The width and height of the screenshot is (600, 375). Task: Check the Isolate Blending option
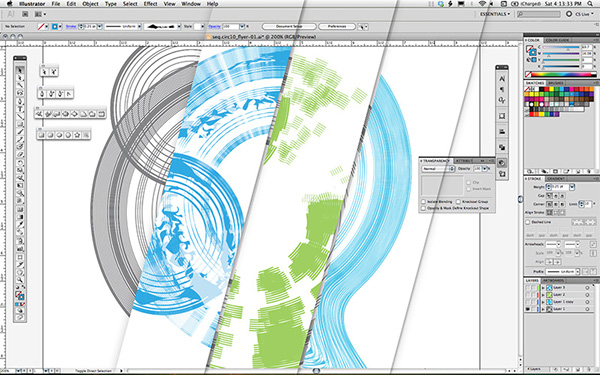423,202
